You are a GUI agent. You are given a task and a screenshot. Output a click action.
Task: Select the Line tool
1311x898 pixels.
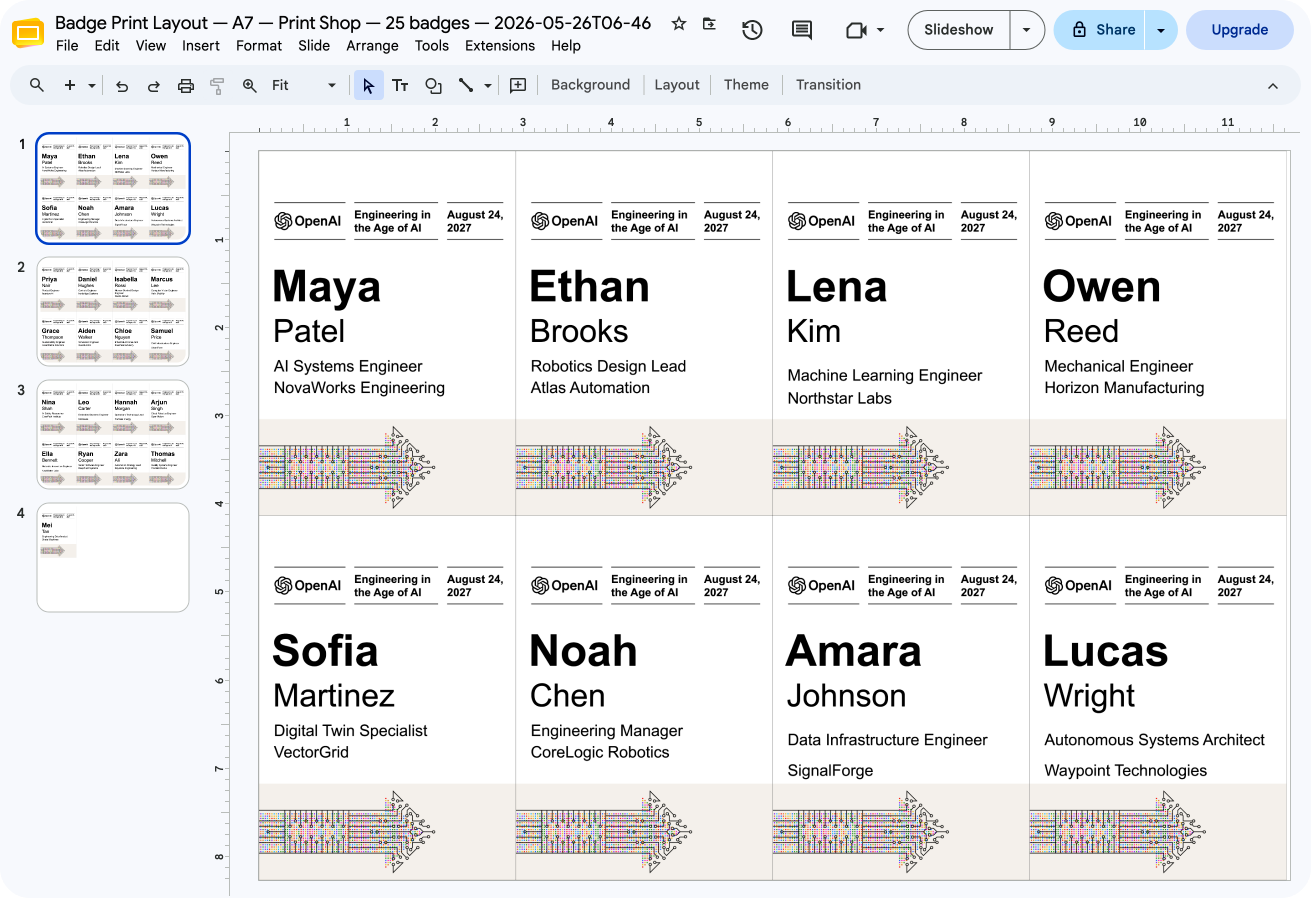tap(466, 85)
